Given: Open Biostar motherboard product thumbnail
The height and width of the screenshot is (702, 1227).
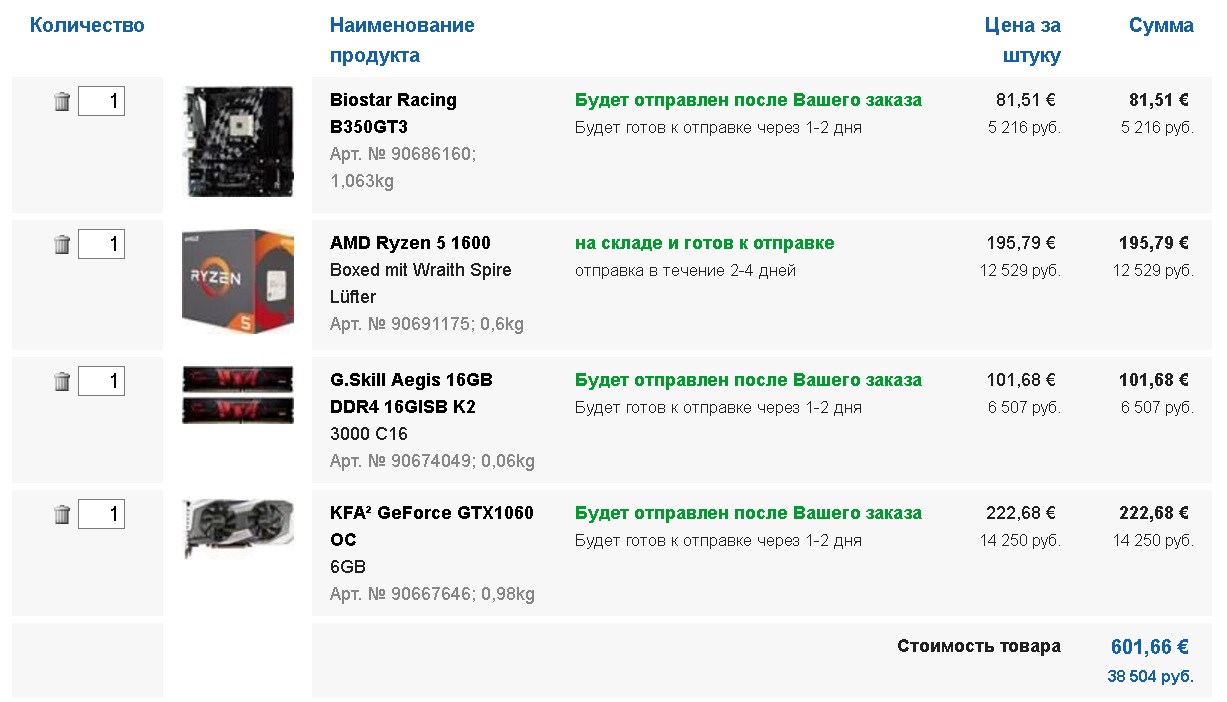Looking at the screenshot, I should (x=238, y=141).
